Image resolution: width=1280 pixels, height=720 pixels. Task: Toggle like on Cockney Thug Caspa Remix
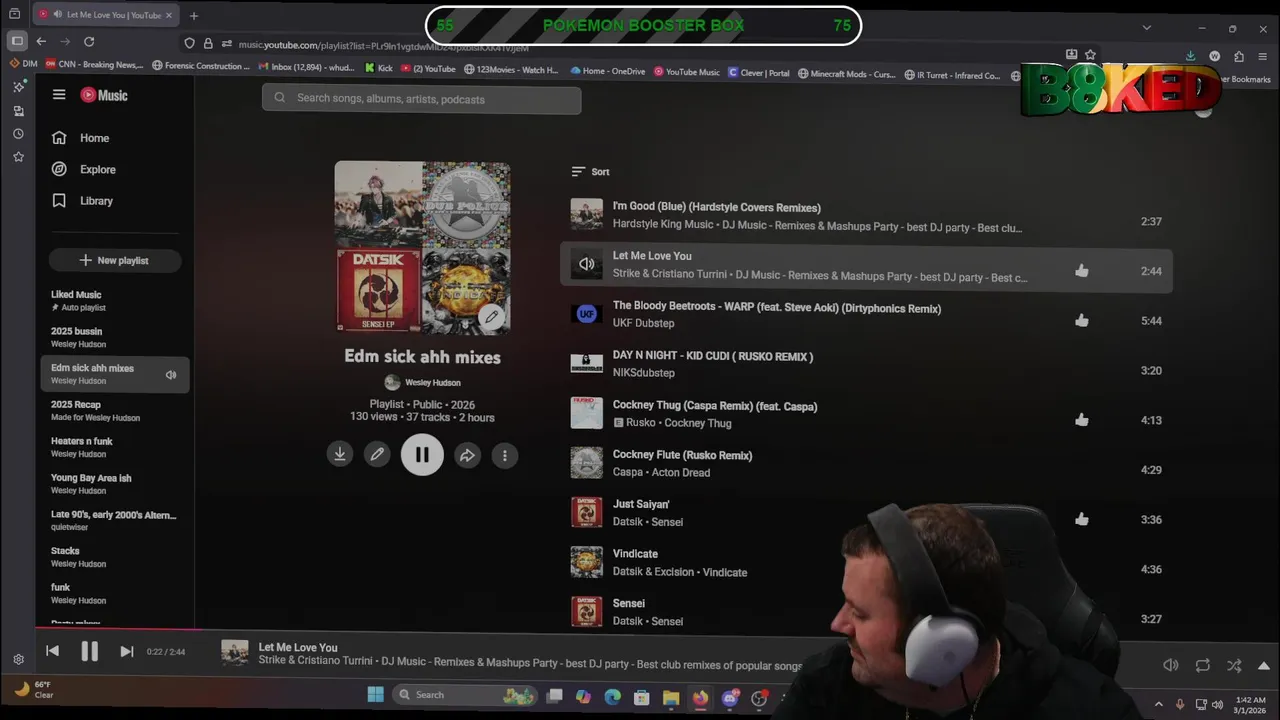click(1081, 420)
